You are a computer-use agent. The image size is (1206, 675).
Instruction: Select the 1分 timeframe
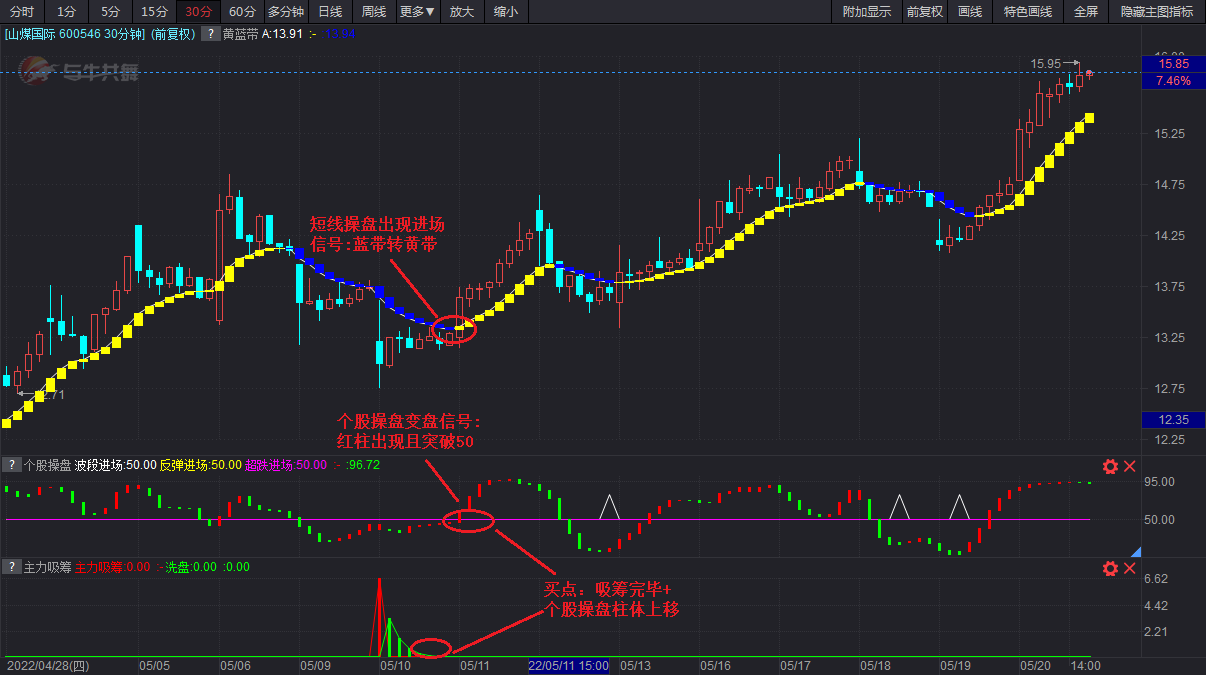(66, 12)
